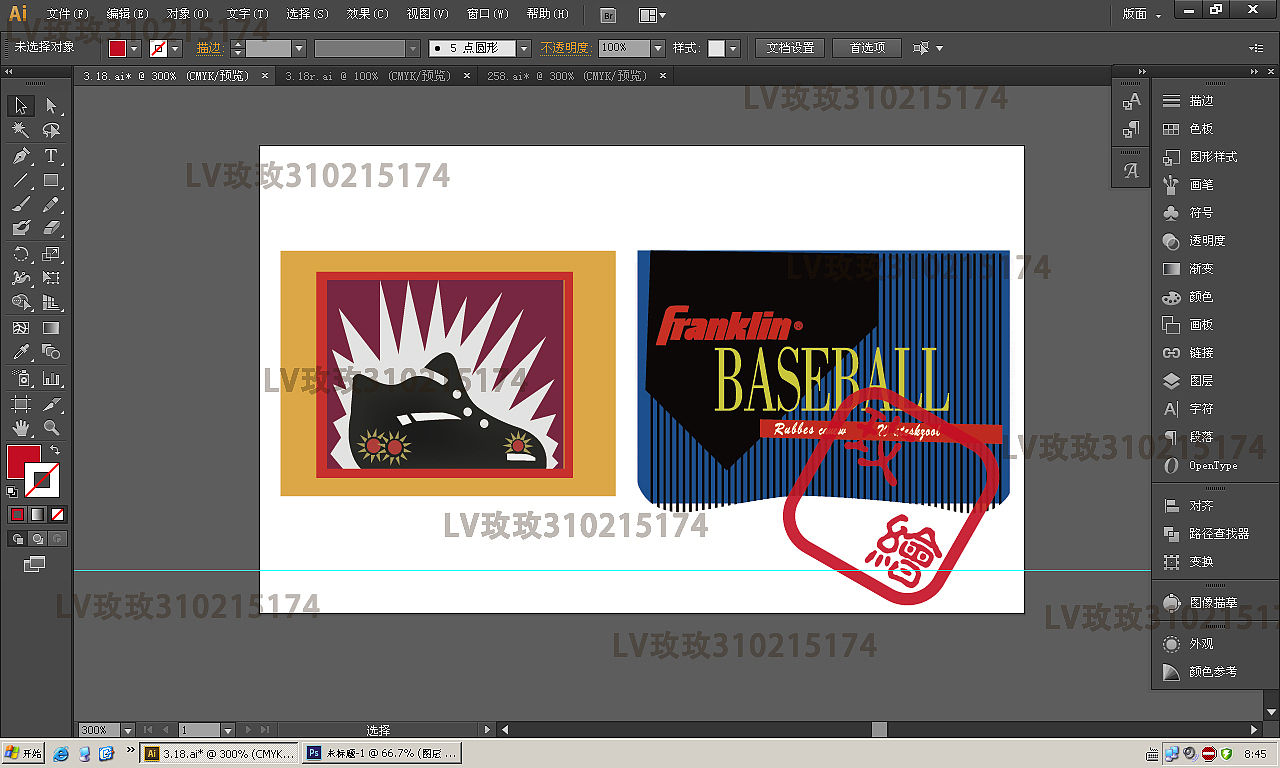Select the Symbol Sprayer tool
The image size is (1280, 768).
coord(21,379)
